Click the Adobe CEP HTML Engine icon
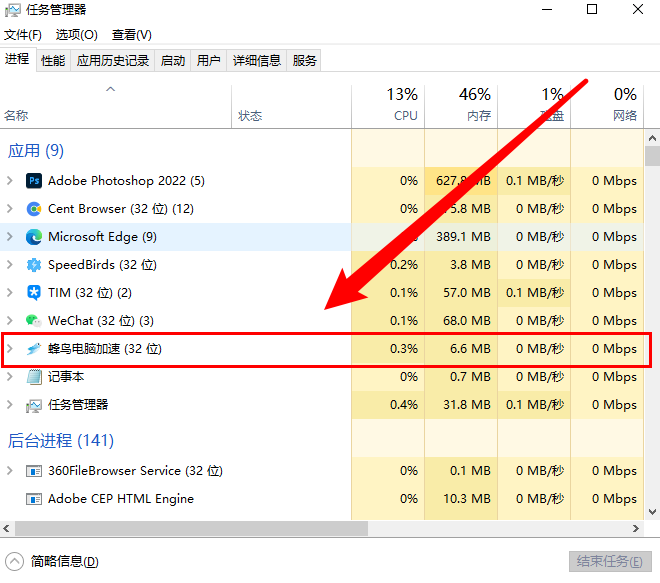The height and width of the screenshot is (583, 660). (34, 499)
